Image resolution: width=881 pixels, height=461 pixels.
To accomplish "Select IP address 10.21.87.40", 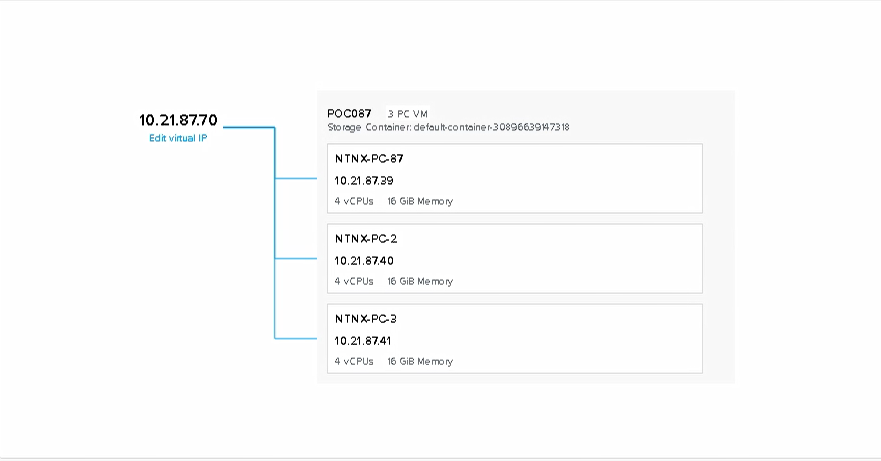I will click(x=364, y=261).
